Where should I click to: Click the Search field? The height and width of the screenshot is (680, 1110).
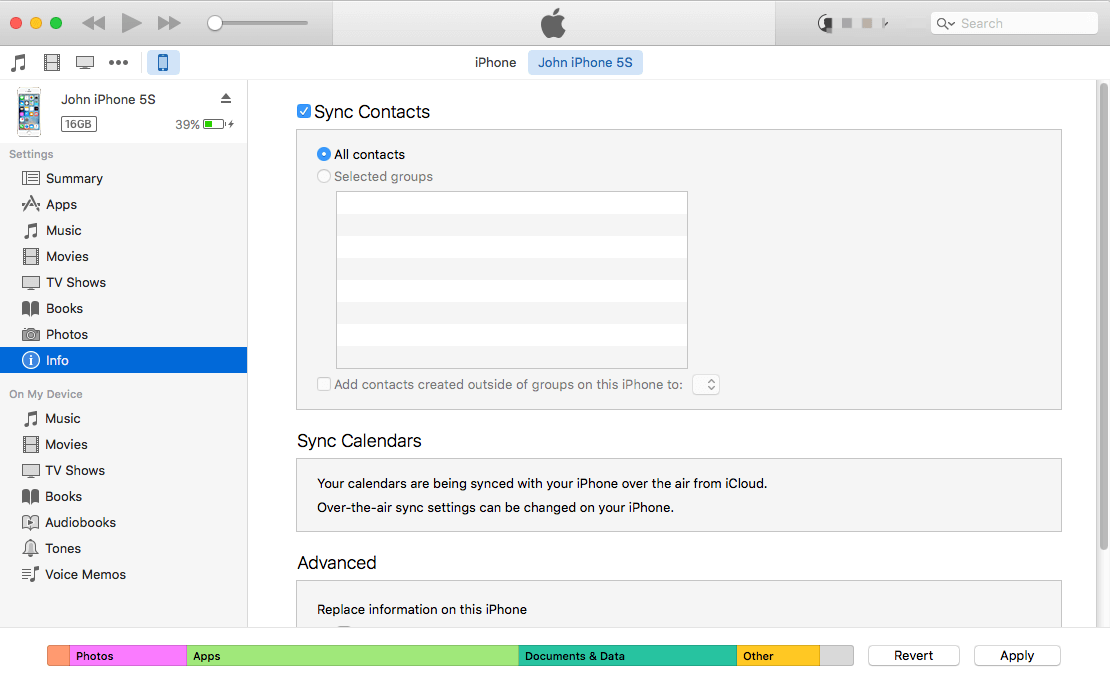click(x=1014, y=23)
